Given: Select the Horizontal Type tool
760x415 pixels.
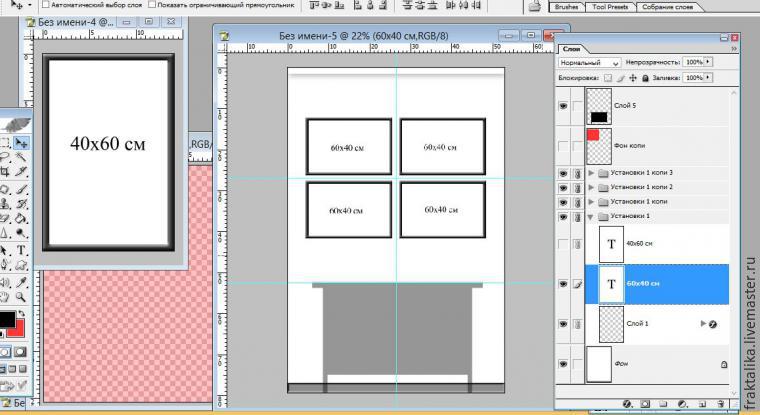Looking at the screenshot, I should pyautogui.click(x=22, y=250).
